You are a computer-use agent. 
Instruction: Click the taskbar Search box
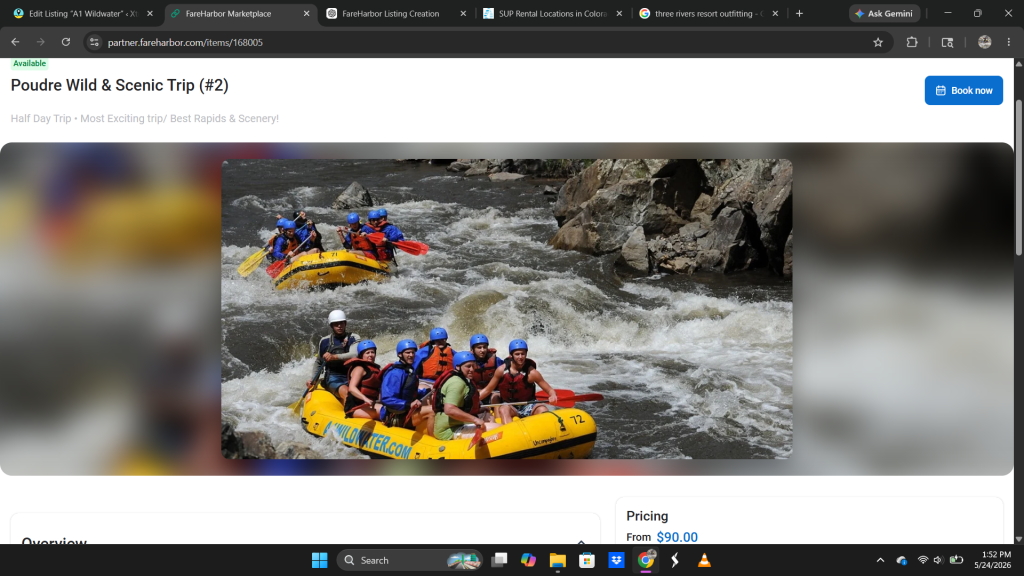[409, 560]
